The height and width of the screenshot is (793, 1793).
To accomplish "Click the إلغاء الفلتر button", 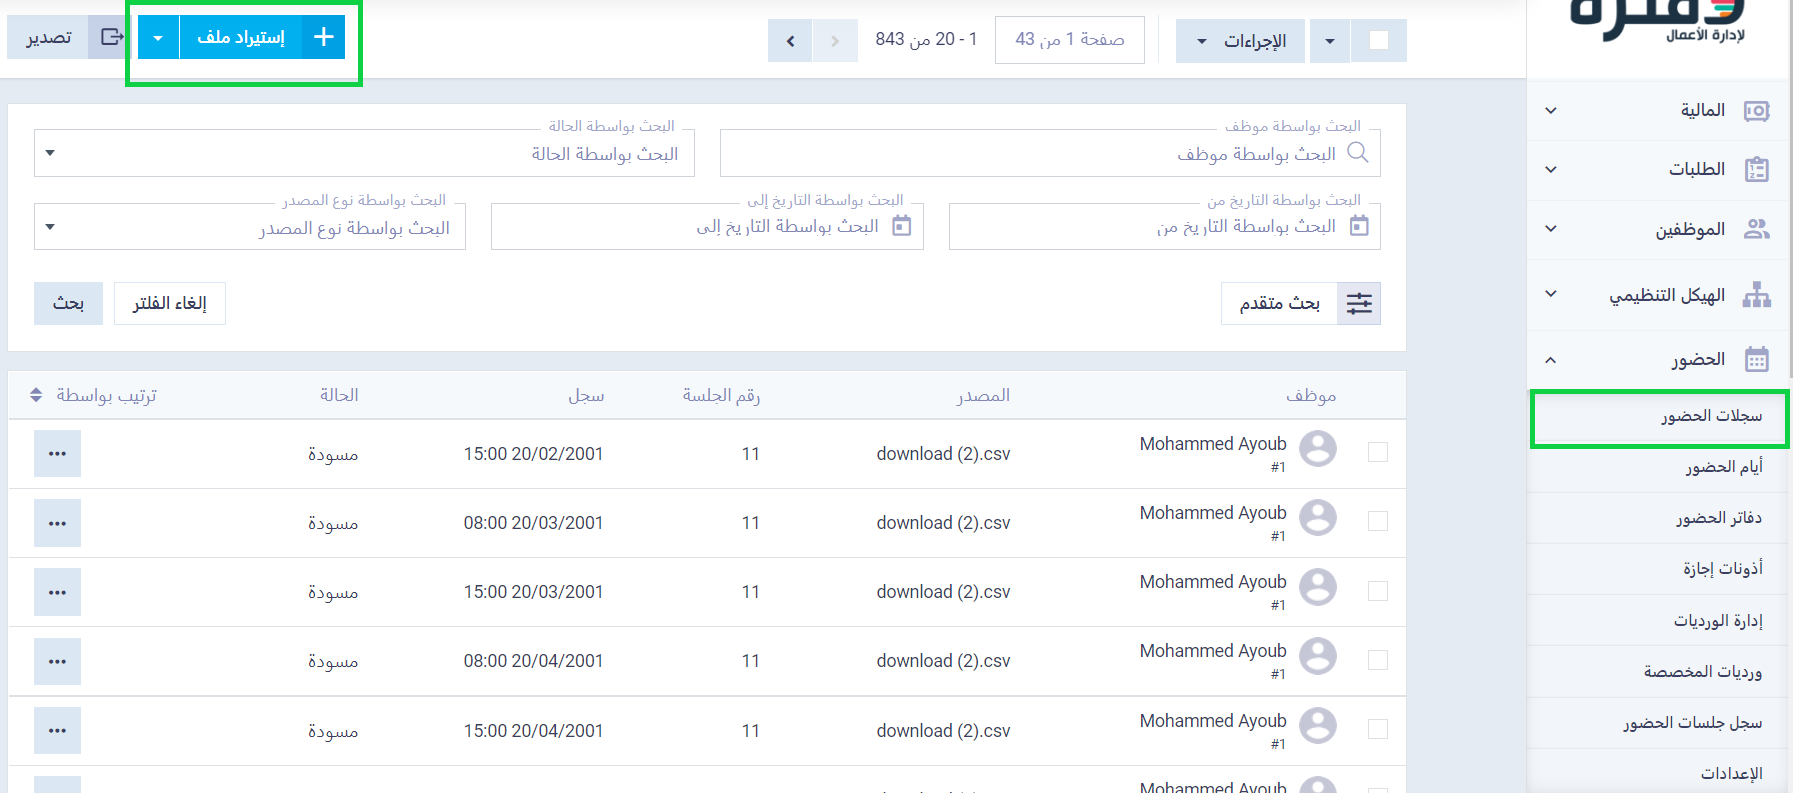I will tap(170, 303).
